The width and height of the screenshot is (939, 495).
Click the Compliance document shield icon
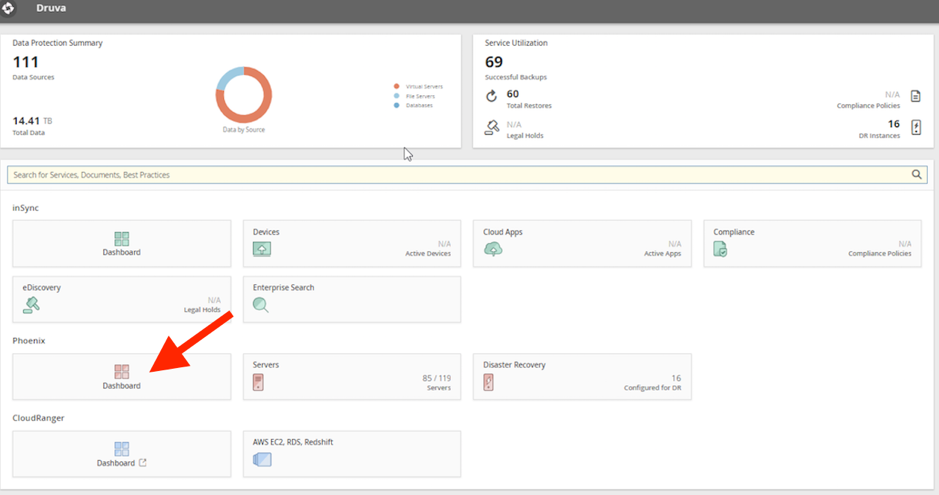click(720, 249)
